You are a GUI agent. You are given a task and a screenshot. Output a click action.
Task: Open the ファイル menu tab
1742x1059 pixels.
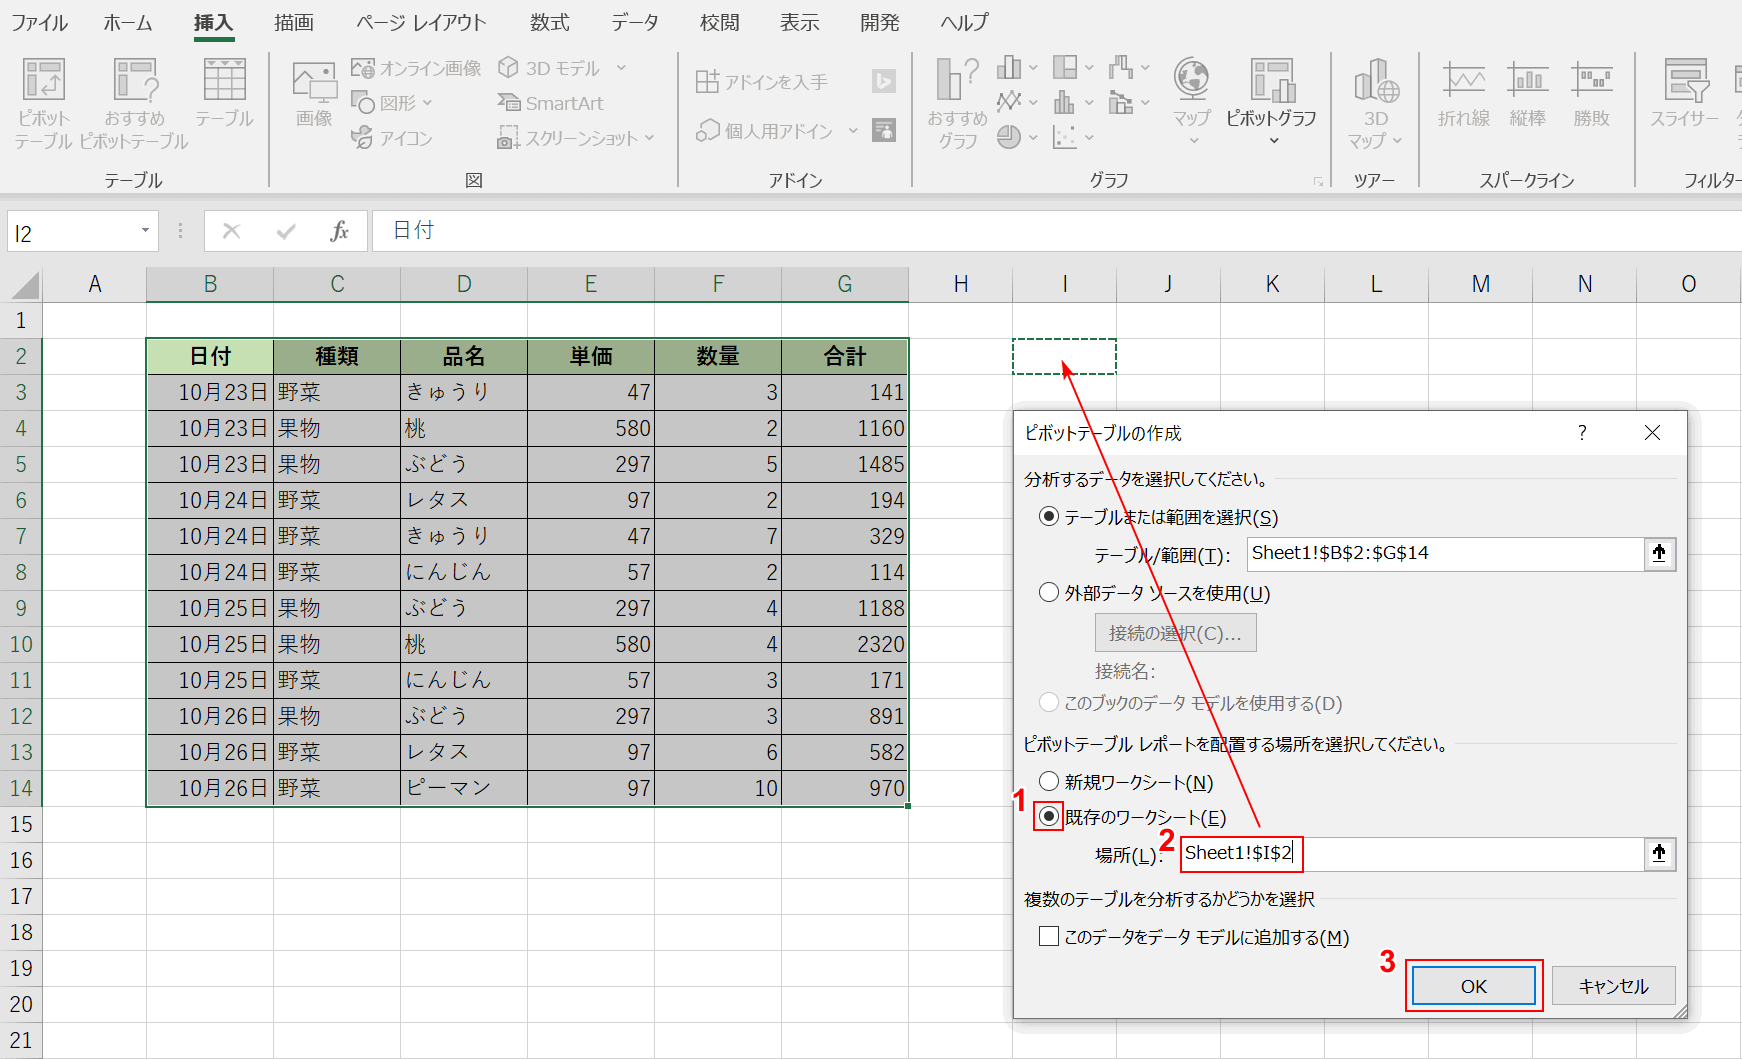[40, 22]
